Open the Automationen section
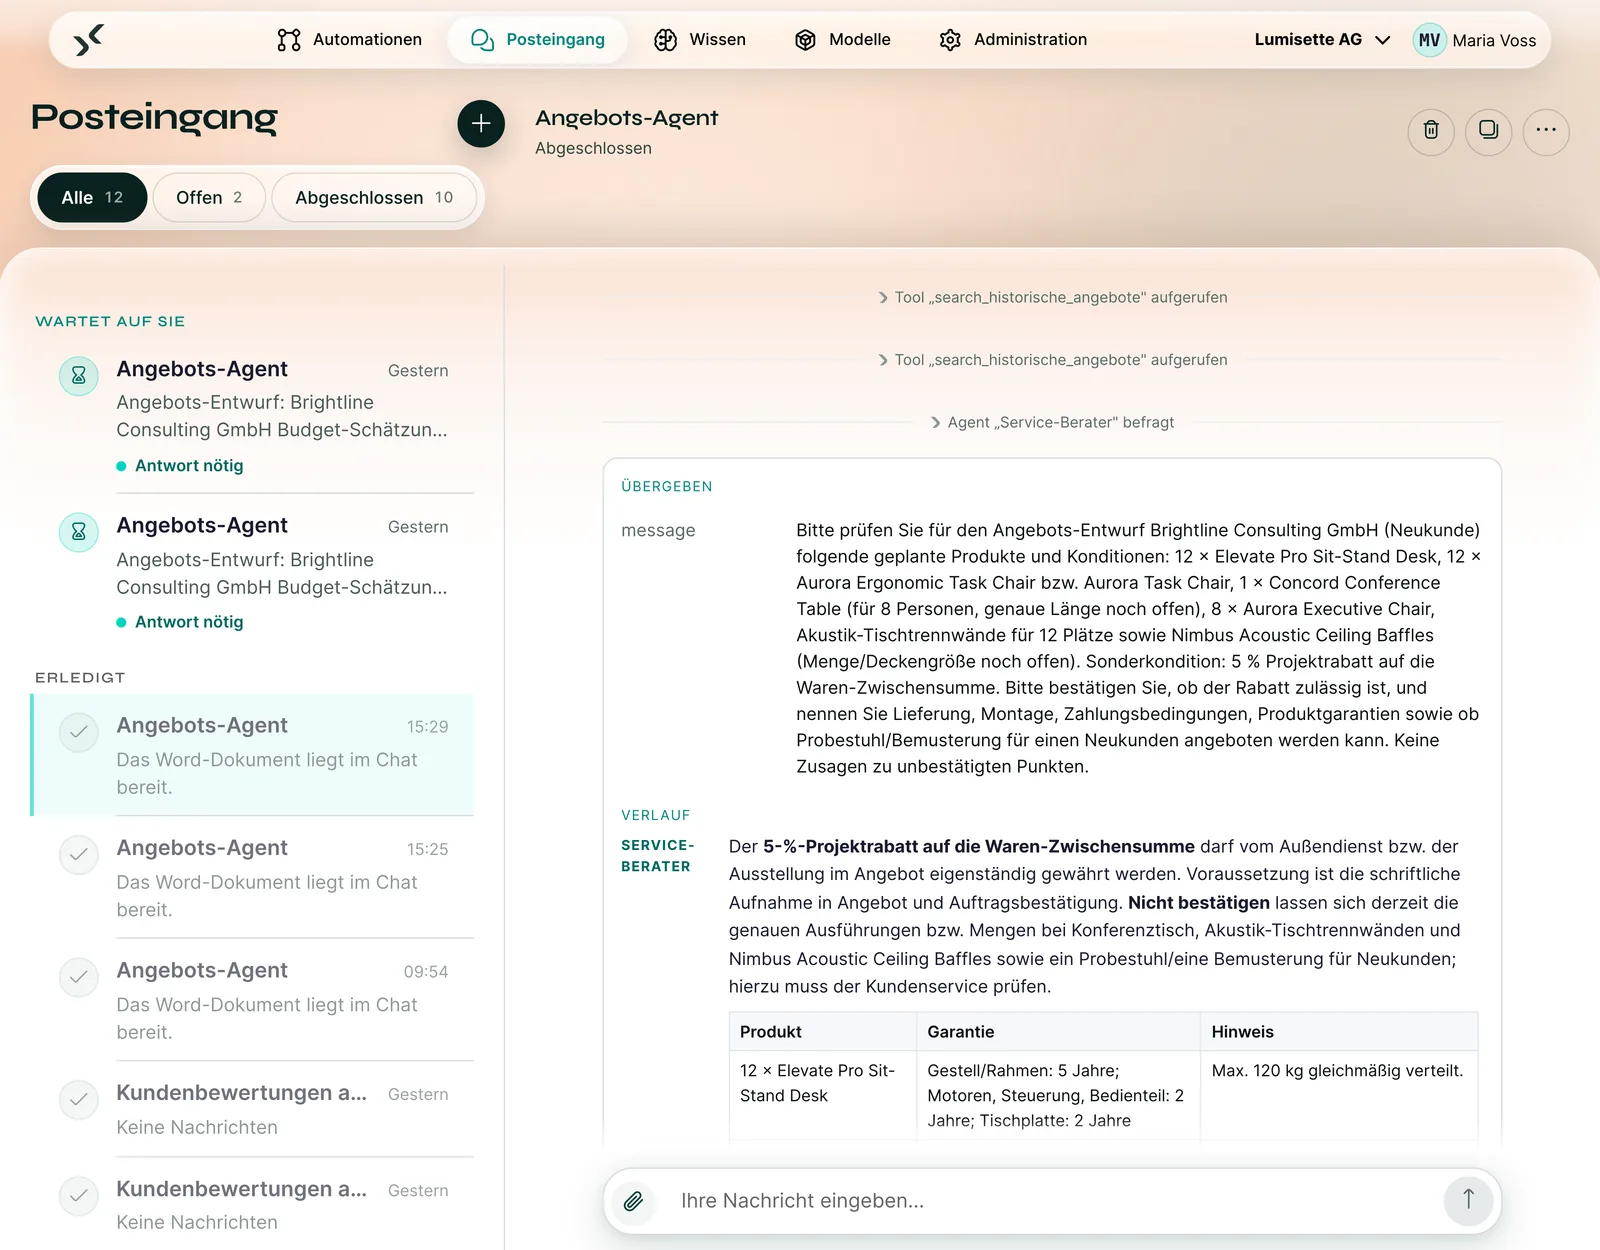Image resolution: width=1600 pixels, height=1250 pixels. pyautogui.click(x=349, y=40)
